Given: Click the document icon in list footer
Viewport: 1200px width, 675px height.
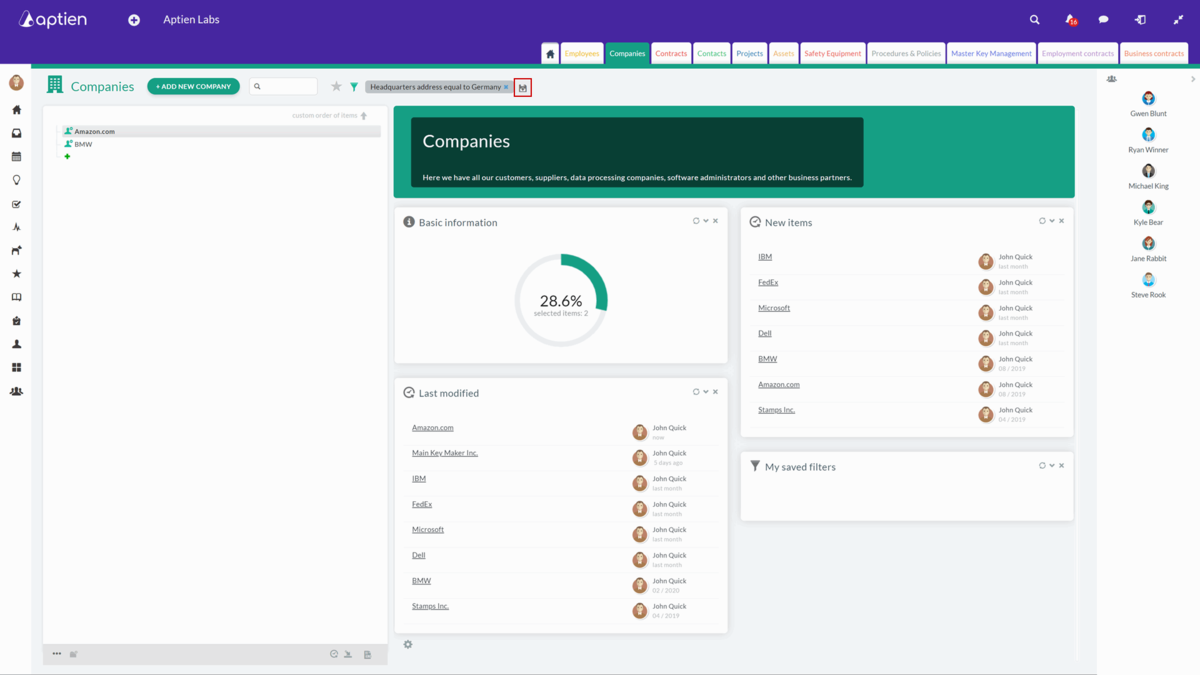Looking at the screenshot, I should (367, 654).
